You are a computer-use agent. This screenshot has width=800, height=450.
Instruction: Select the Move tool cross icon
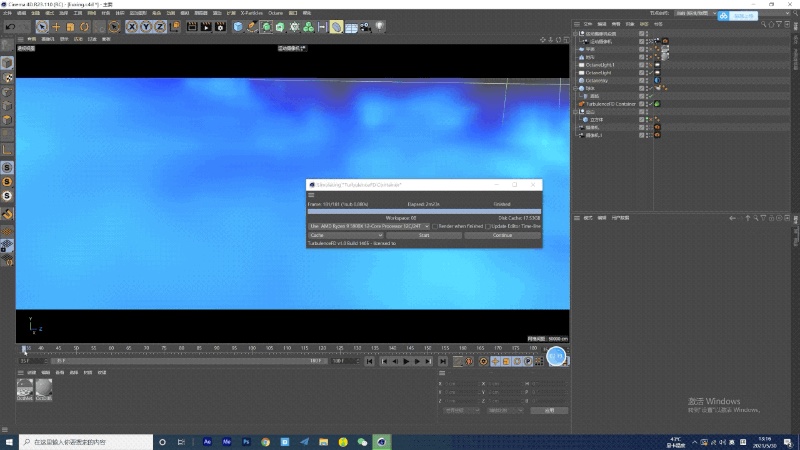click(56, 27)
